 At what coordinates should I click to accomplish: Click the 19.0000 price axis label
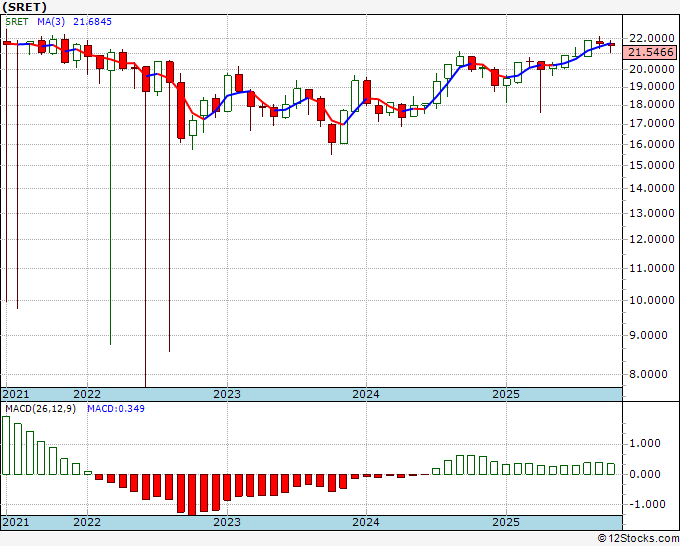click(651, 86)
